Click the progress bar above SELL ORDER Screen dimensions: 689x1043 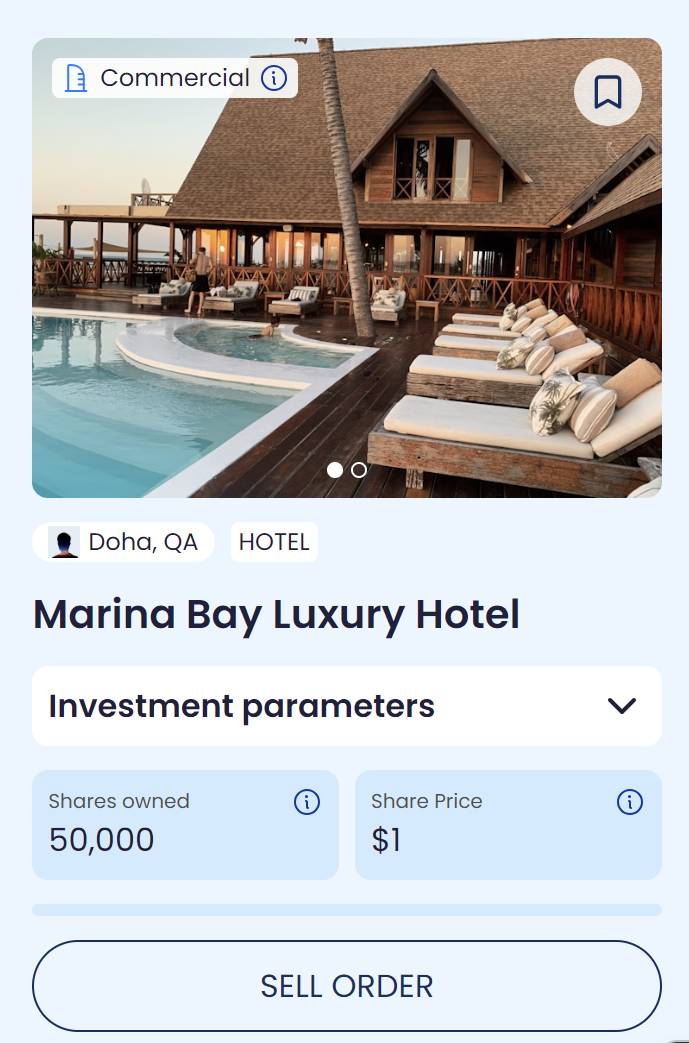coord(346,910)
